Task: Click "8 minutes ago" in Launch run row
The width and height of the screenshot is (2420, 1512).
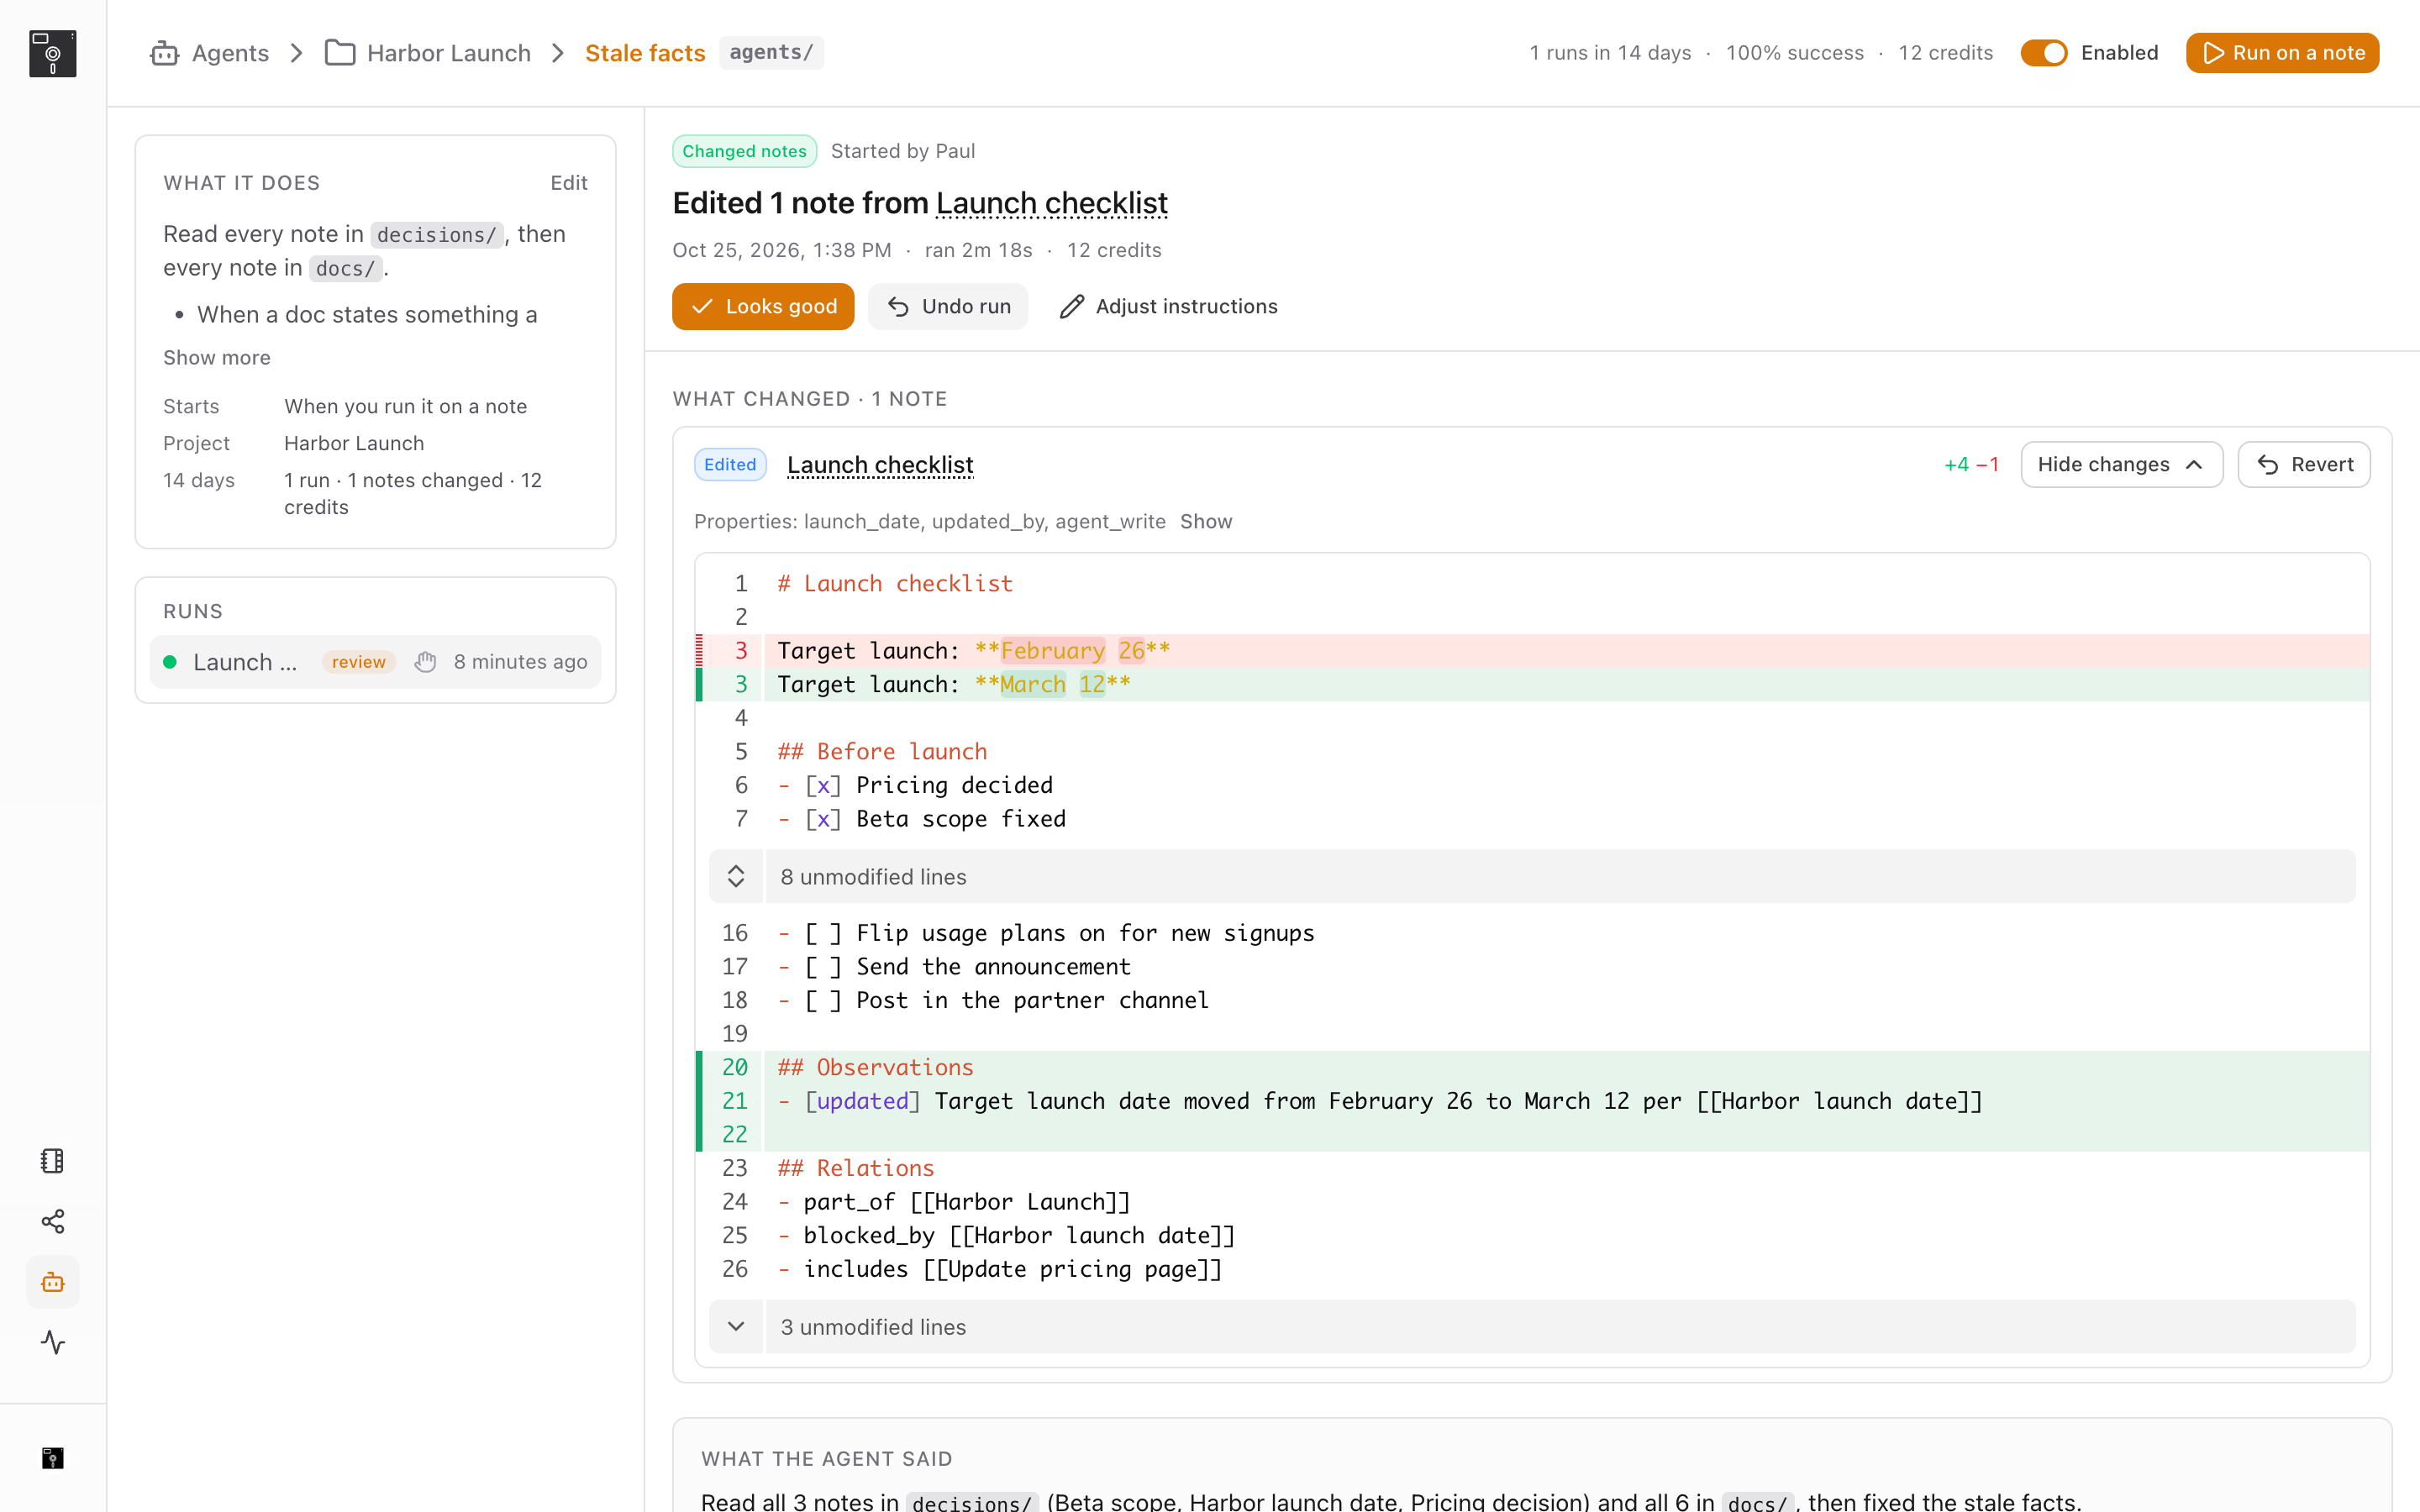Action: [x=520, y=662]
